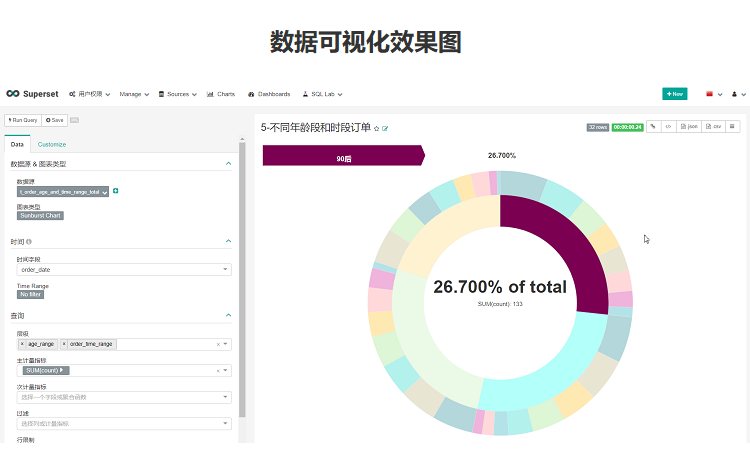The image size is (750, 450).
Task: Open the Manage menu
Action: pyautogui.click(x=134, y=94)
